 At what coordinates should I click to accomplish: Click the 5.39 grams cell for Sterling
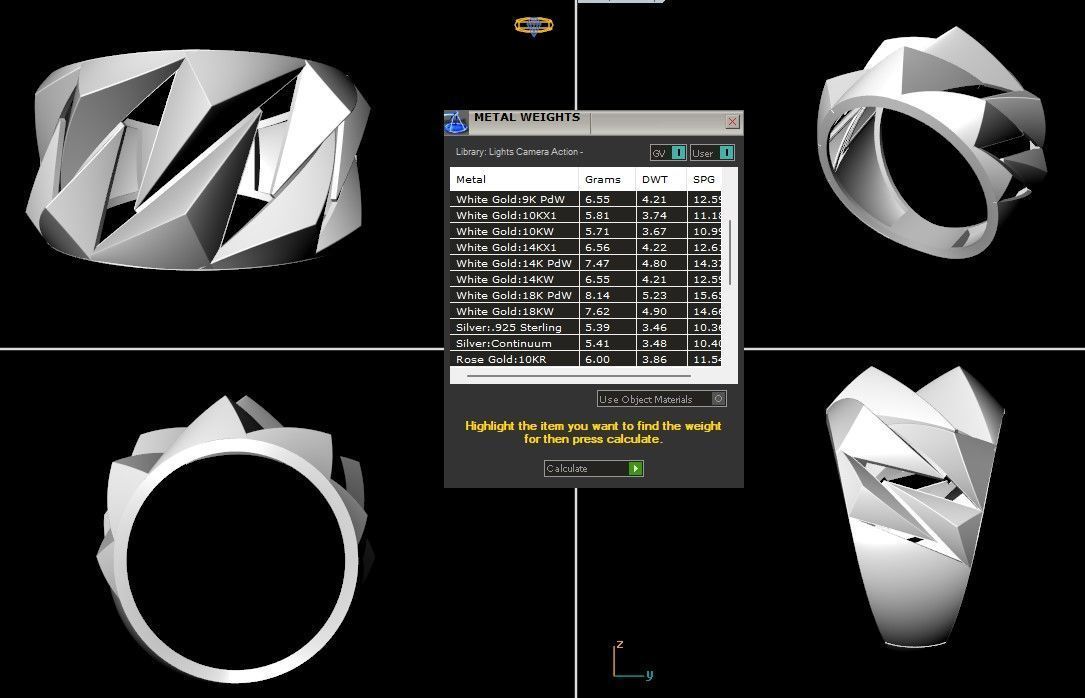click(607, 327)
